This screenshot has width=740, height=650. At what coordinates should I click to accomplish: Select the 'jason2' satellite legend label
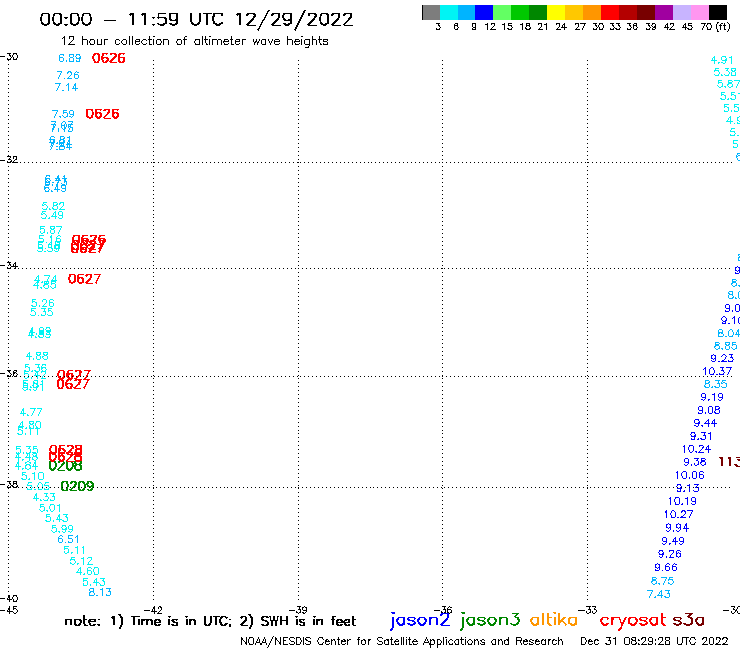tap(420, 620)
